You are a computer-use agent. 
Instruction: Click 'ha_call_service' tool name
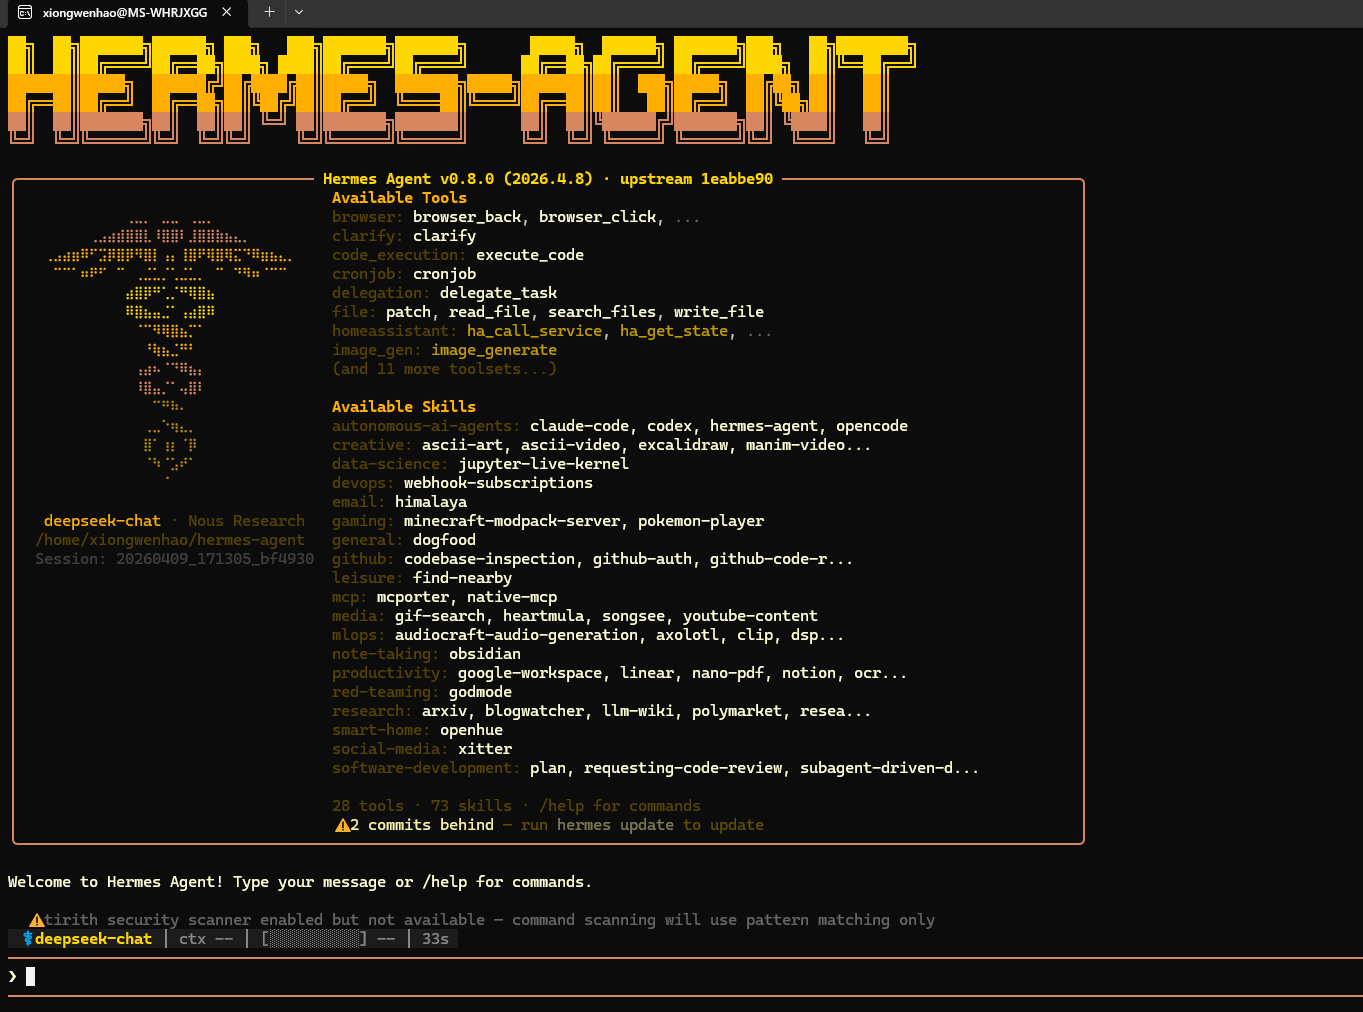tap(534, 331)
